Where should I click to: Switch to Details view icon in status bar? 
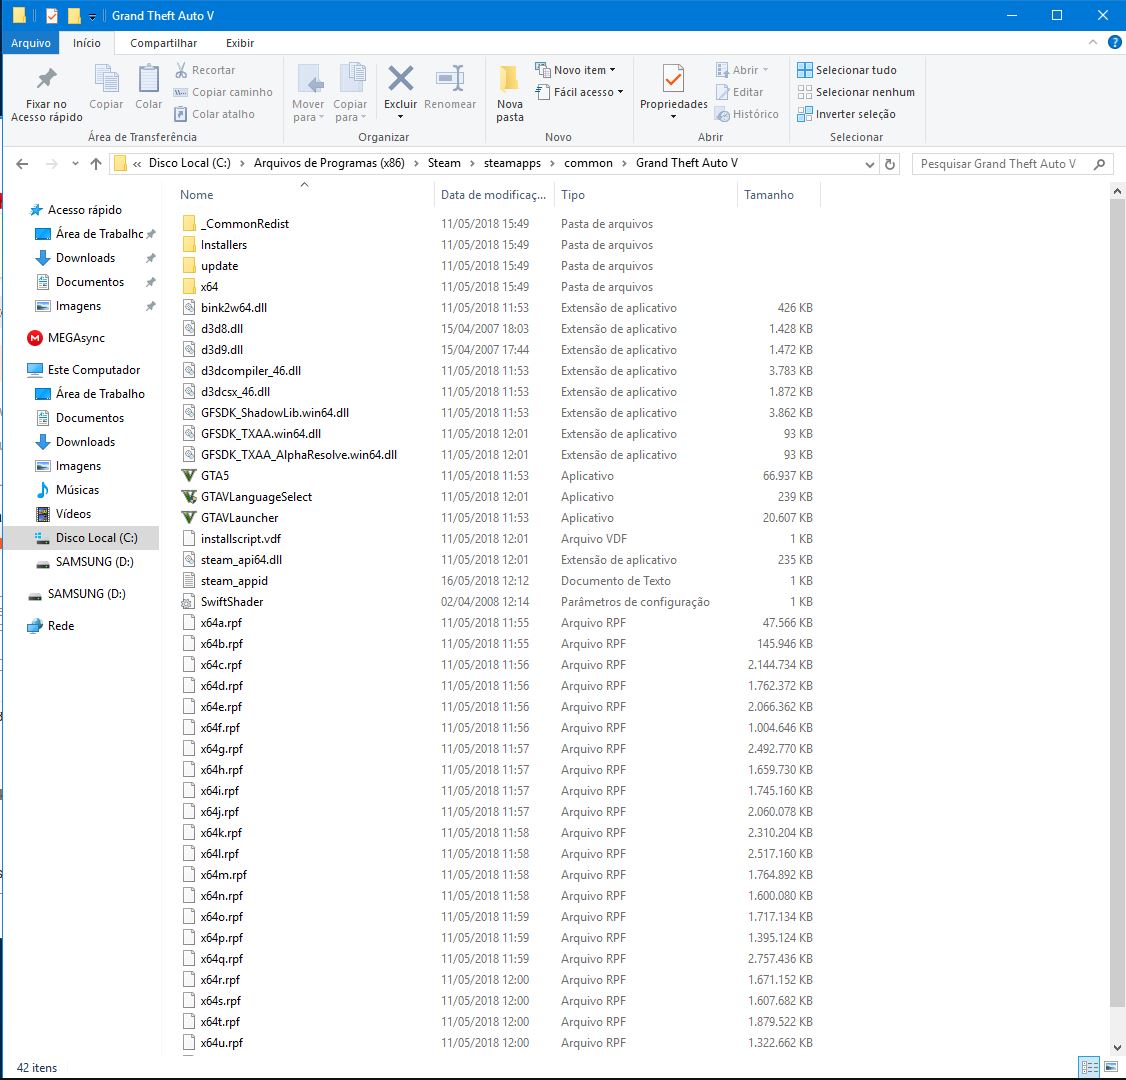[x=1089, y=1067]
